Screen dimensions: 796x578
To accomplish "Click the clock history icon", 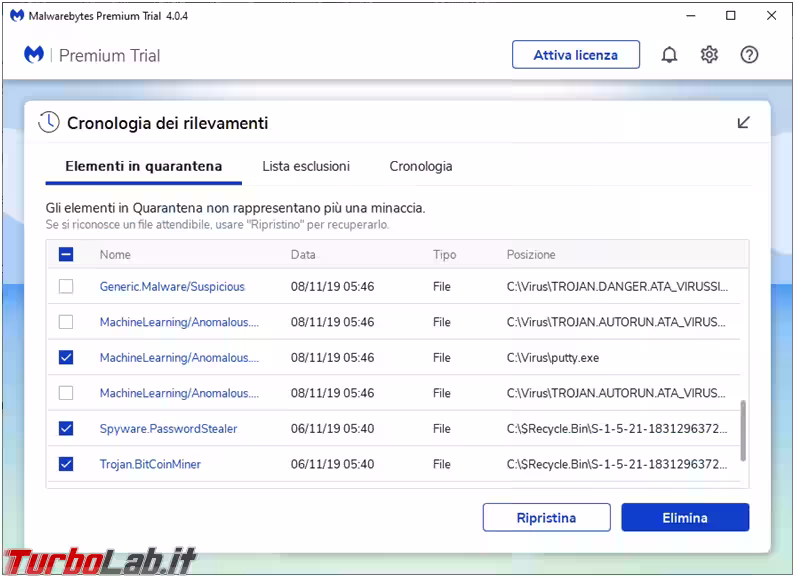I will (x=49, y=123).
